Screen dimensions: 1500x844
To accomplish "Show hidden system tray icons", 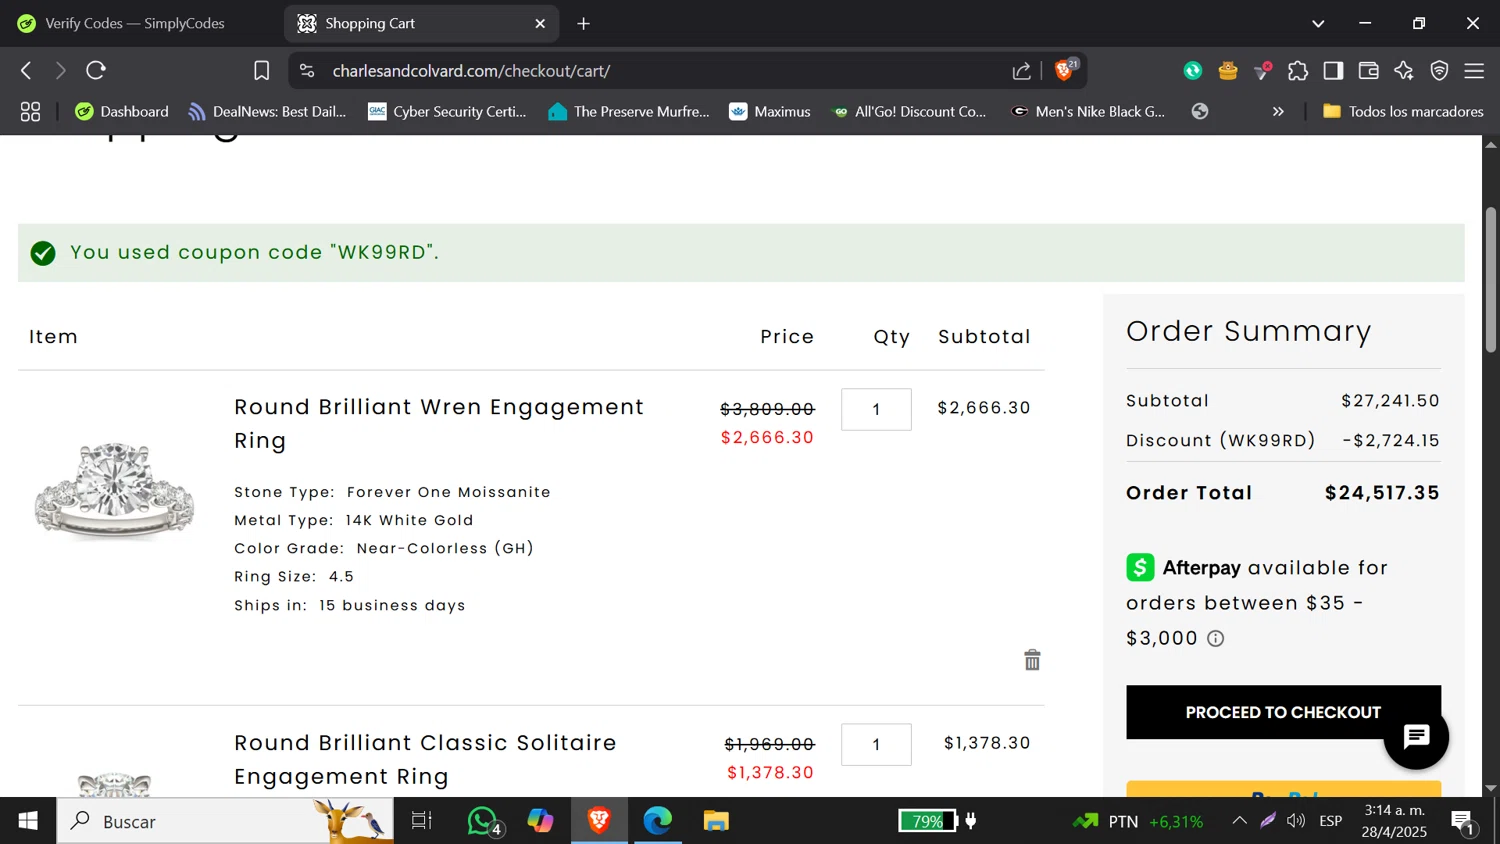I will coord(1239,821).
